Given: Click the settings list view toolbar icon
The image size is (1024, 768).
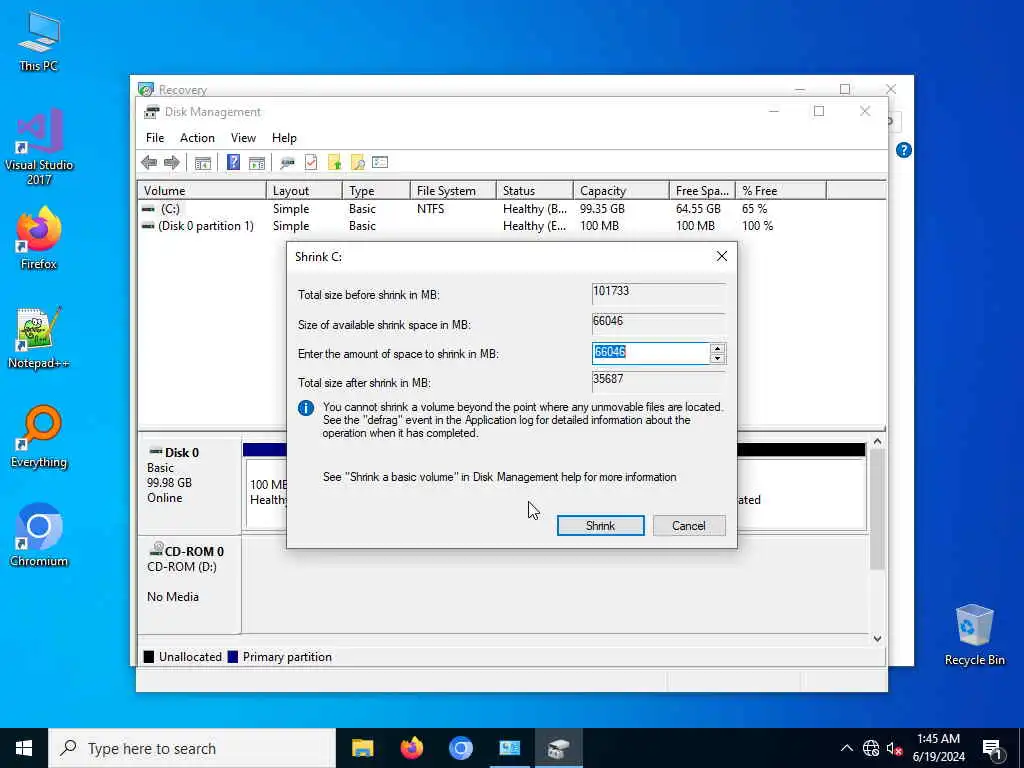Looking at the screenshot, I should (380, 162).
